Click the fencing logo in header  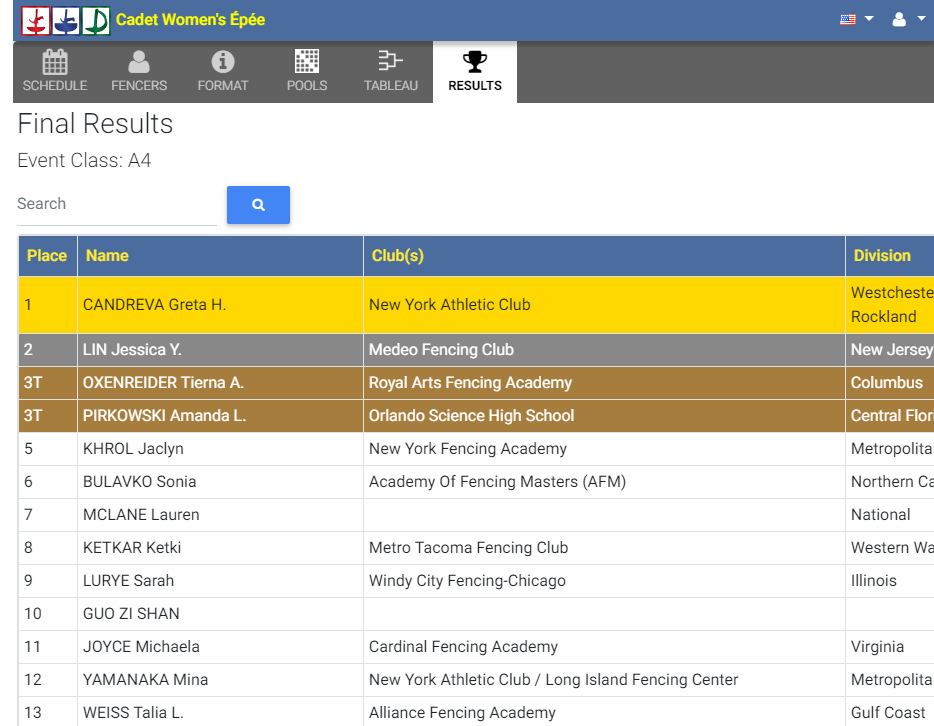point(66,20)
